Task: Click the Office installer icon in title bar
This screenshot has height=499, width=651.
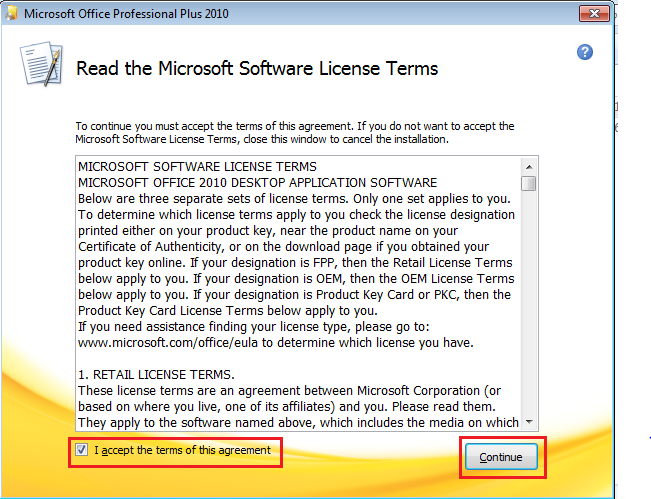Action: [11, 13]
